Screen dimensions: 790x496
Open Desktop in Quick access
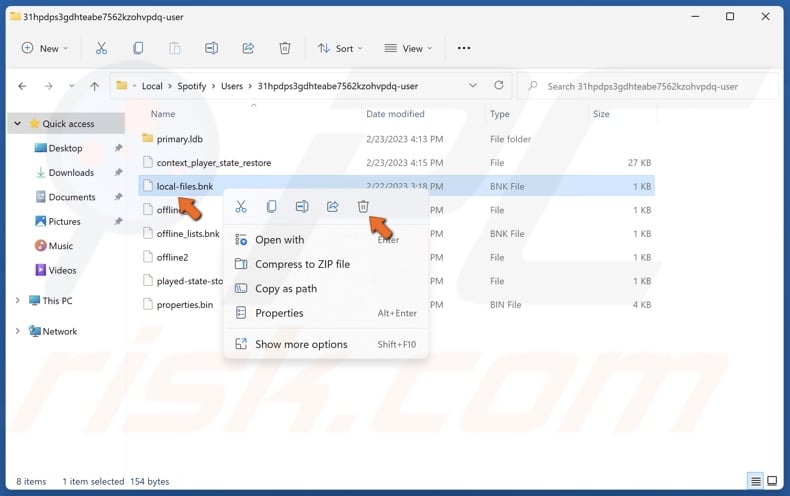pyautogui.click(x=65, y=148)
